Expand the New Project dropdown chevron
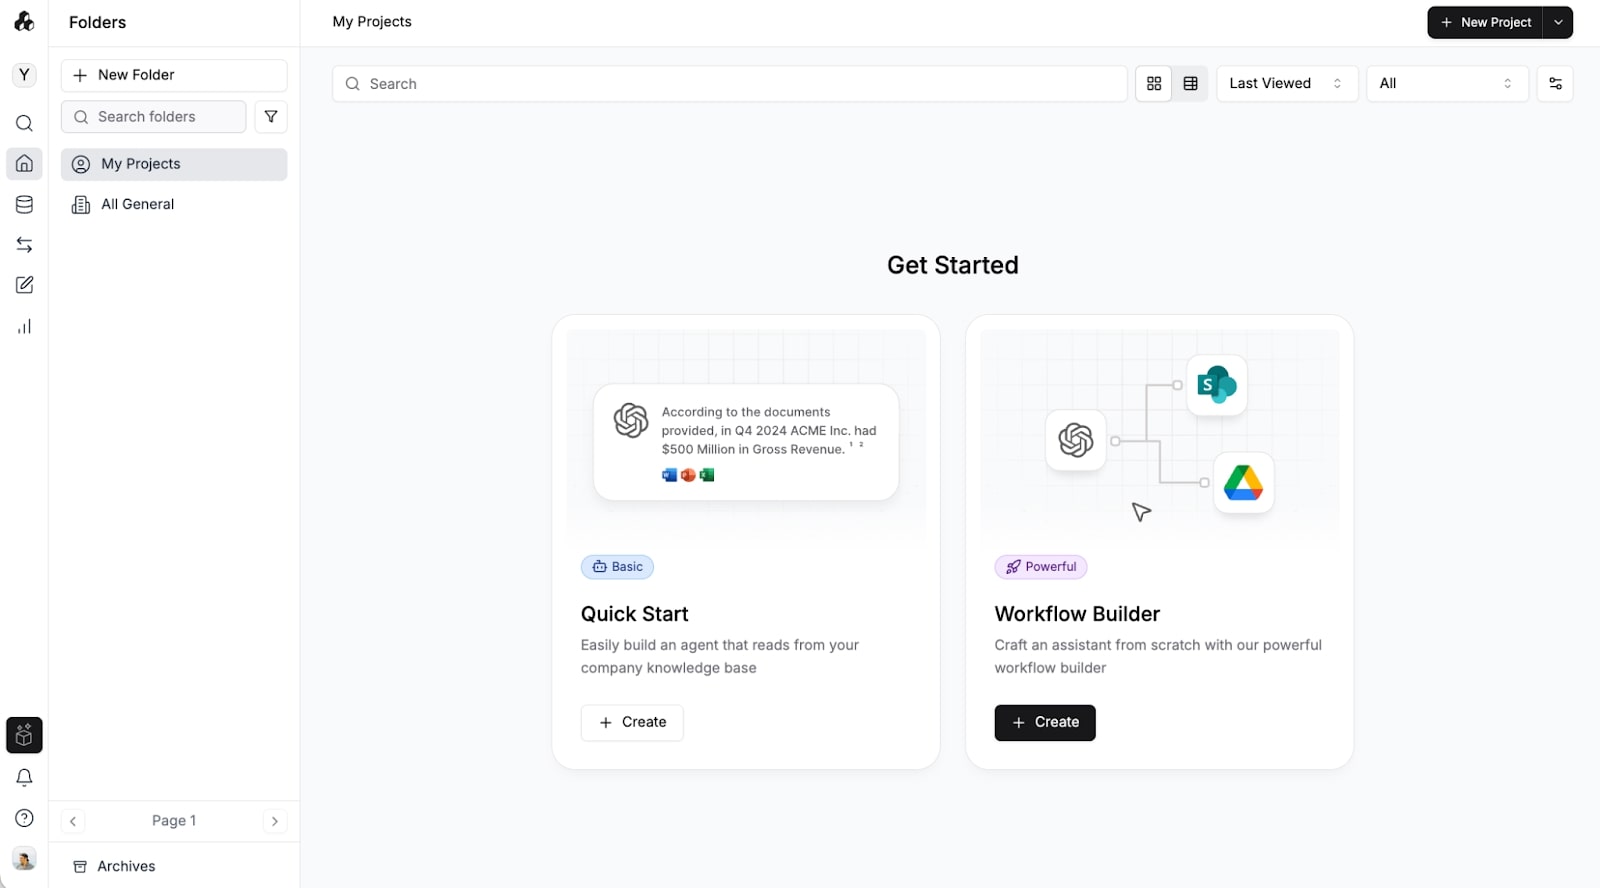The image size is (1600, 888). [1557, 22]
